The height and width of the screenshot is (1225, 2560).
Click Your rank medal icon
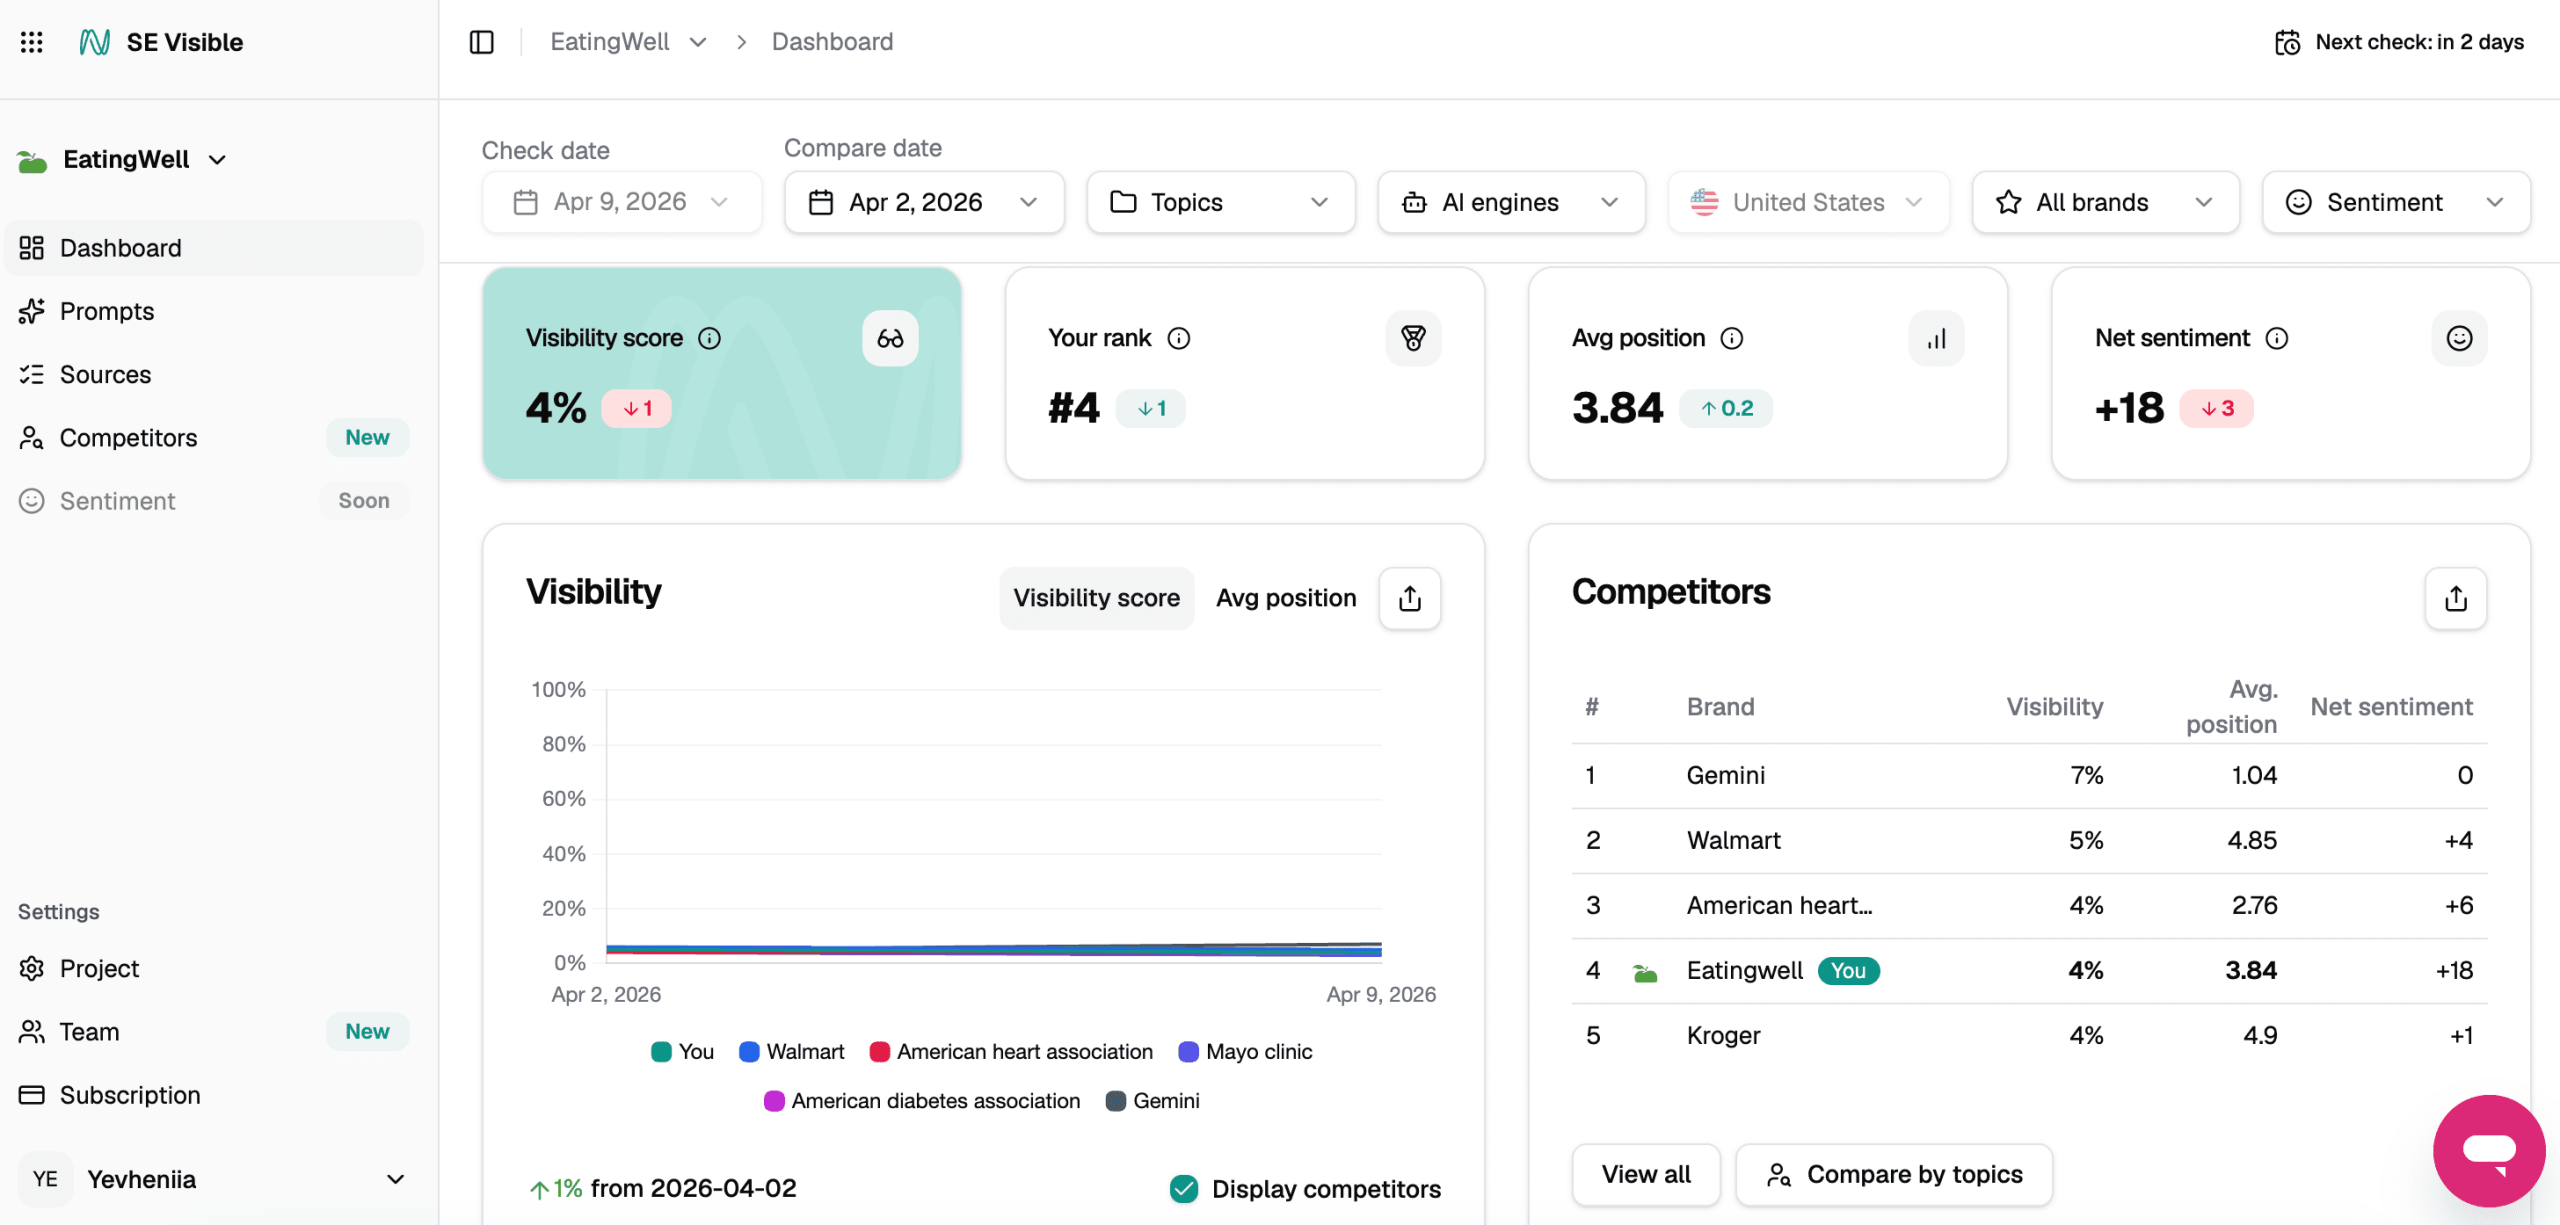(x=1412, y=339)
